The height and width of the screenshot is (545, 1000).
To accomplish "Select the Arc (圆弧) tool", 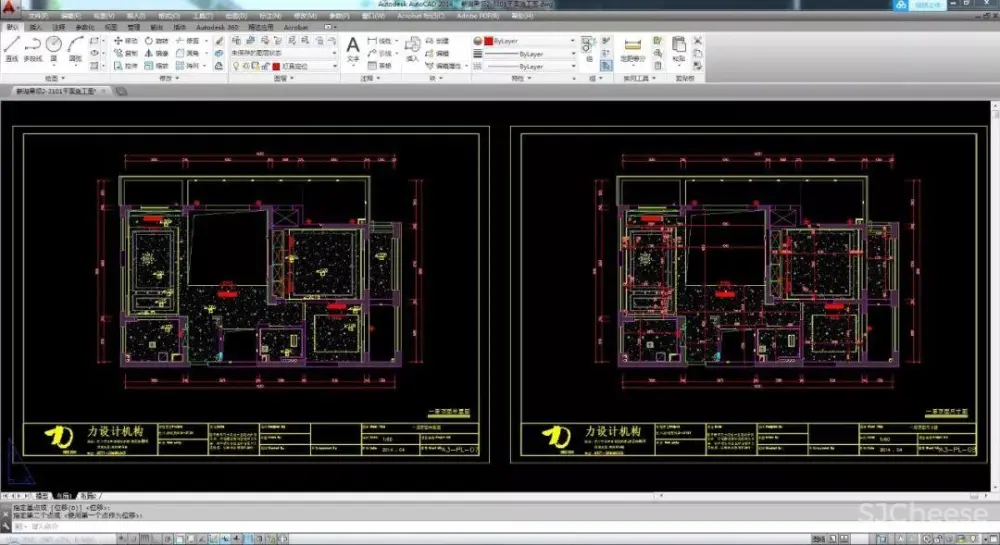I will 75,47.
